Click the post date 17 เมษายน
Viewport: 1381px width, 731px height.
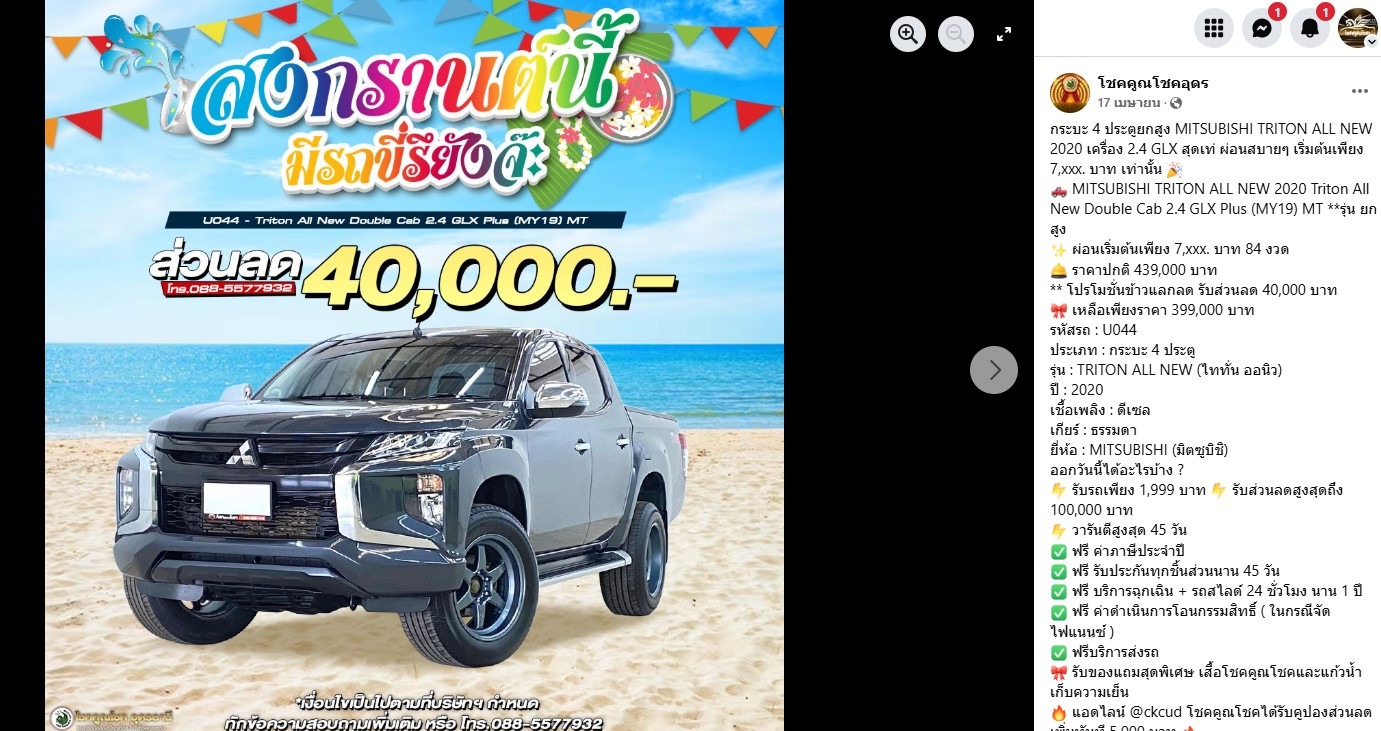pos(1128,103)
